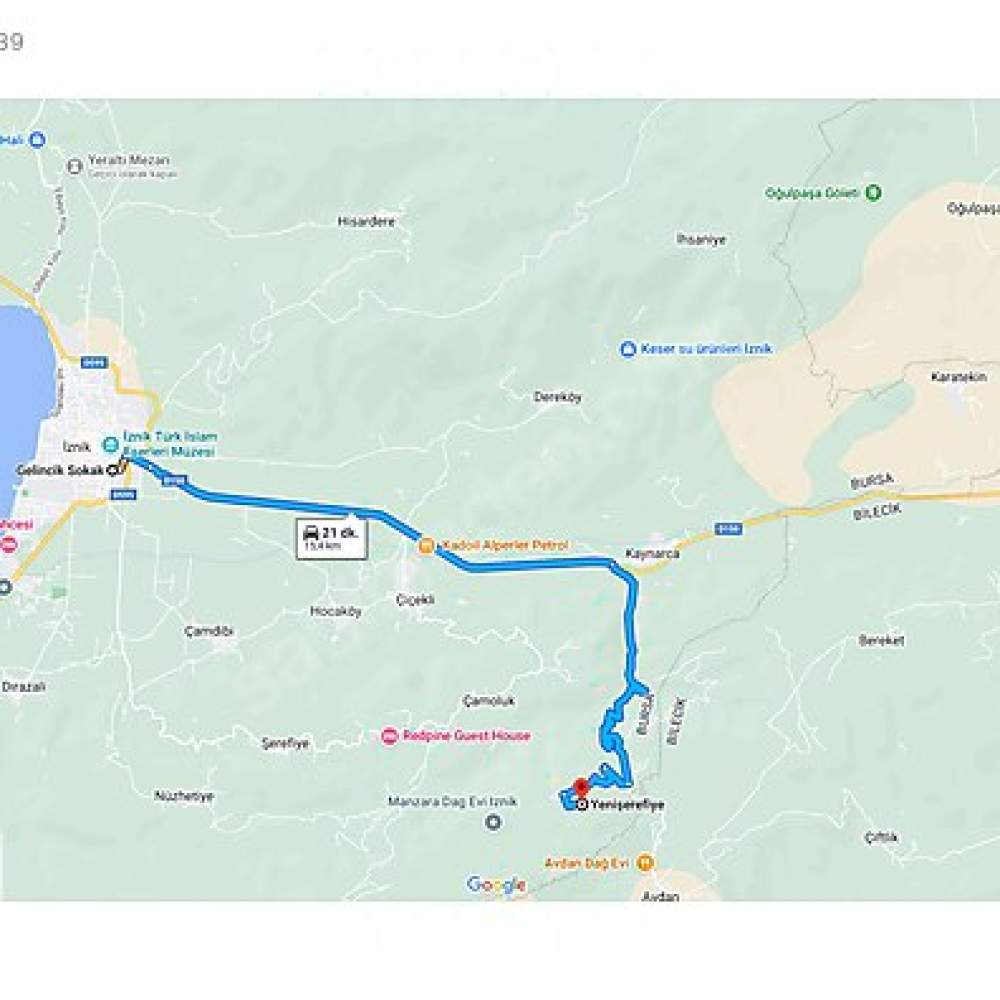
Task: Click the Manzara Dağ Evi İznik marker
Action: click(x=492, y=822)
